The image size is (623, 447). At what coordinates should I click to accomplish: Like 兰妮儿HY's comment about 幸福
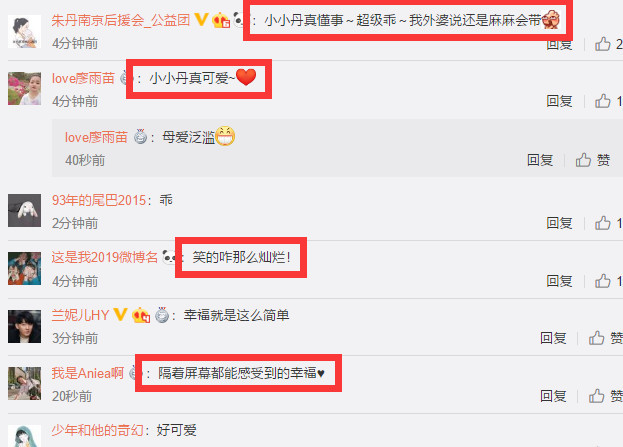[606, 338]
